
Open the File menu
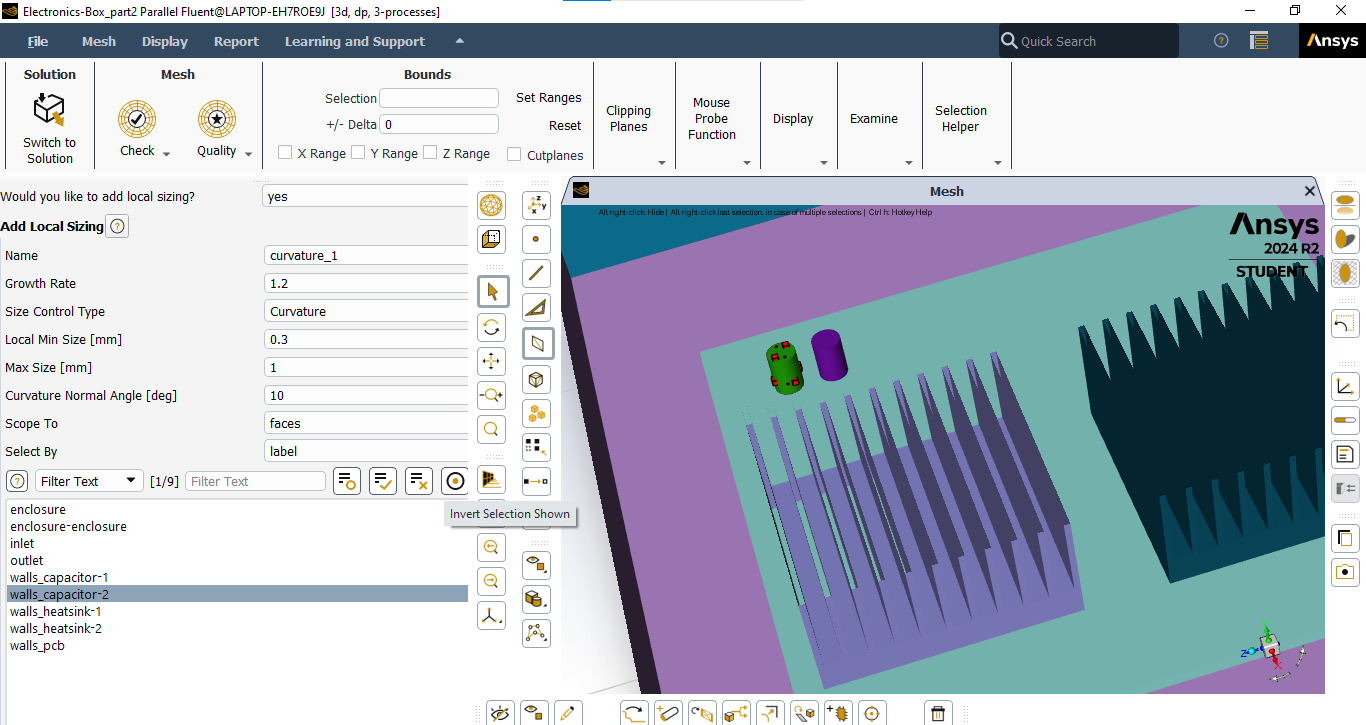click(x=38, y=41)
